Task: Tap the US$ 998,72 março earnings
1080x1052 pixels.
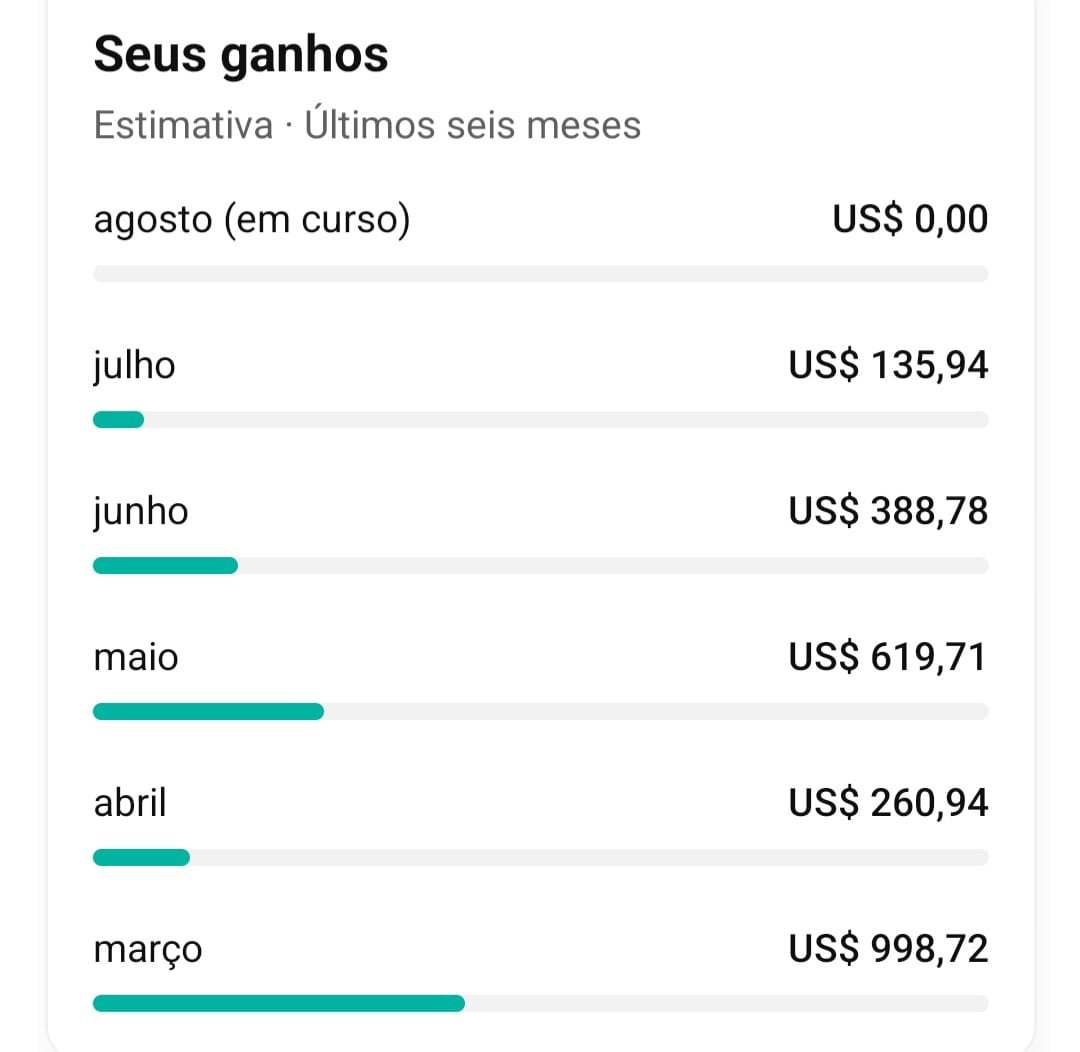Action: click(x=888, y=949)
